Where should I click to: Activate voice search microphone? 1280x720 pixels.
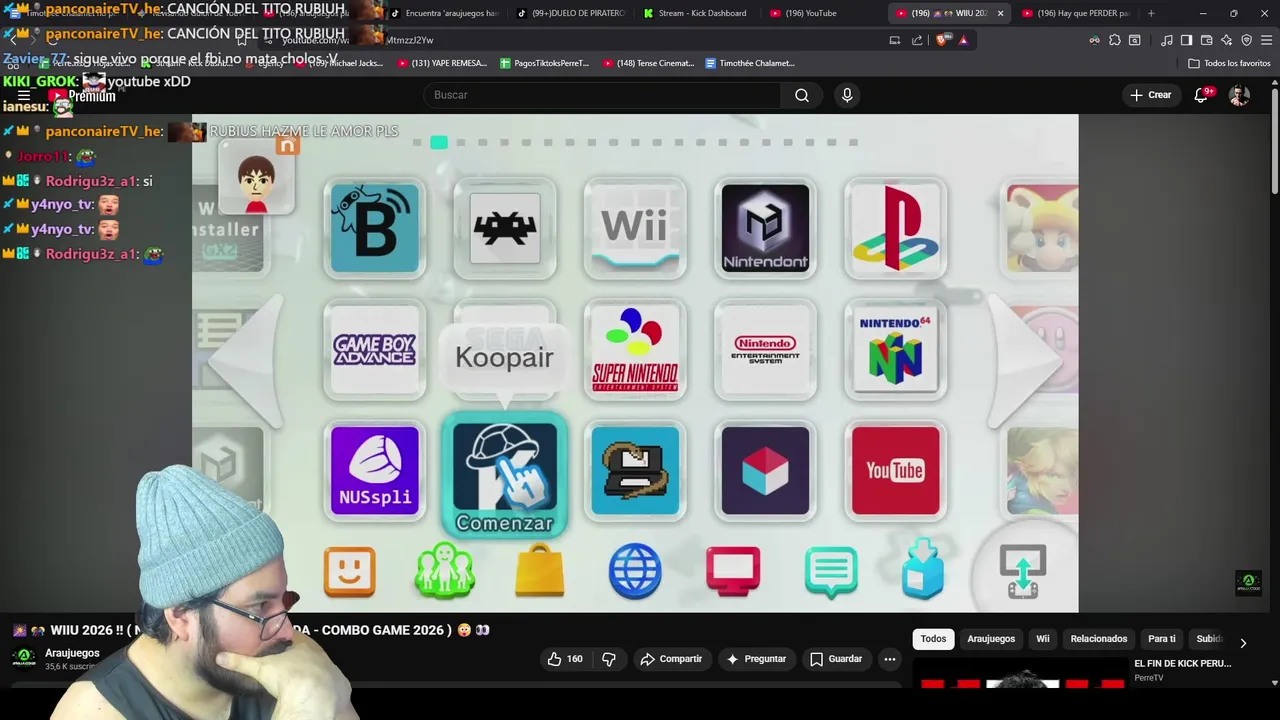pos(847,95)
